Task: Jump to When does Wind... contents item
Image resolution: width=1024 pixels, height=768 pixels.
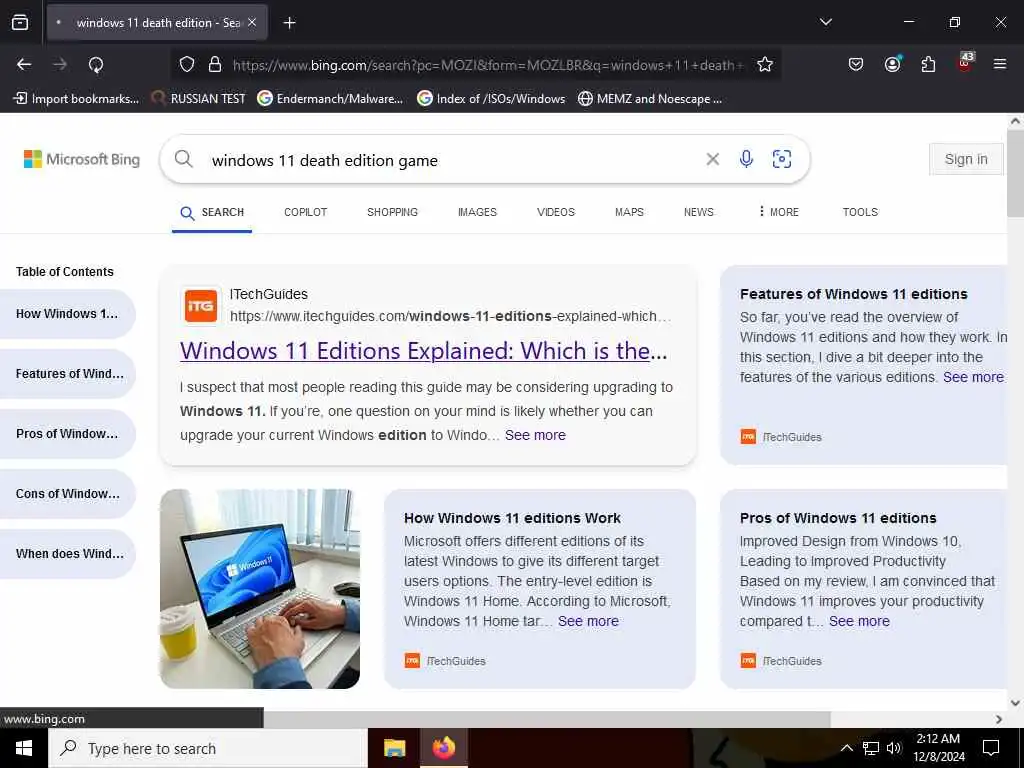Action: point(67,554)
